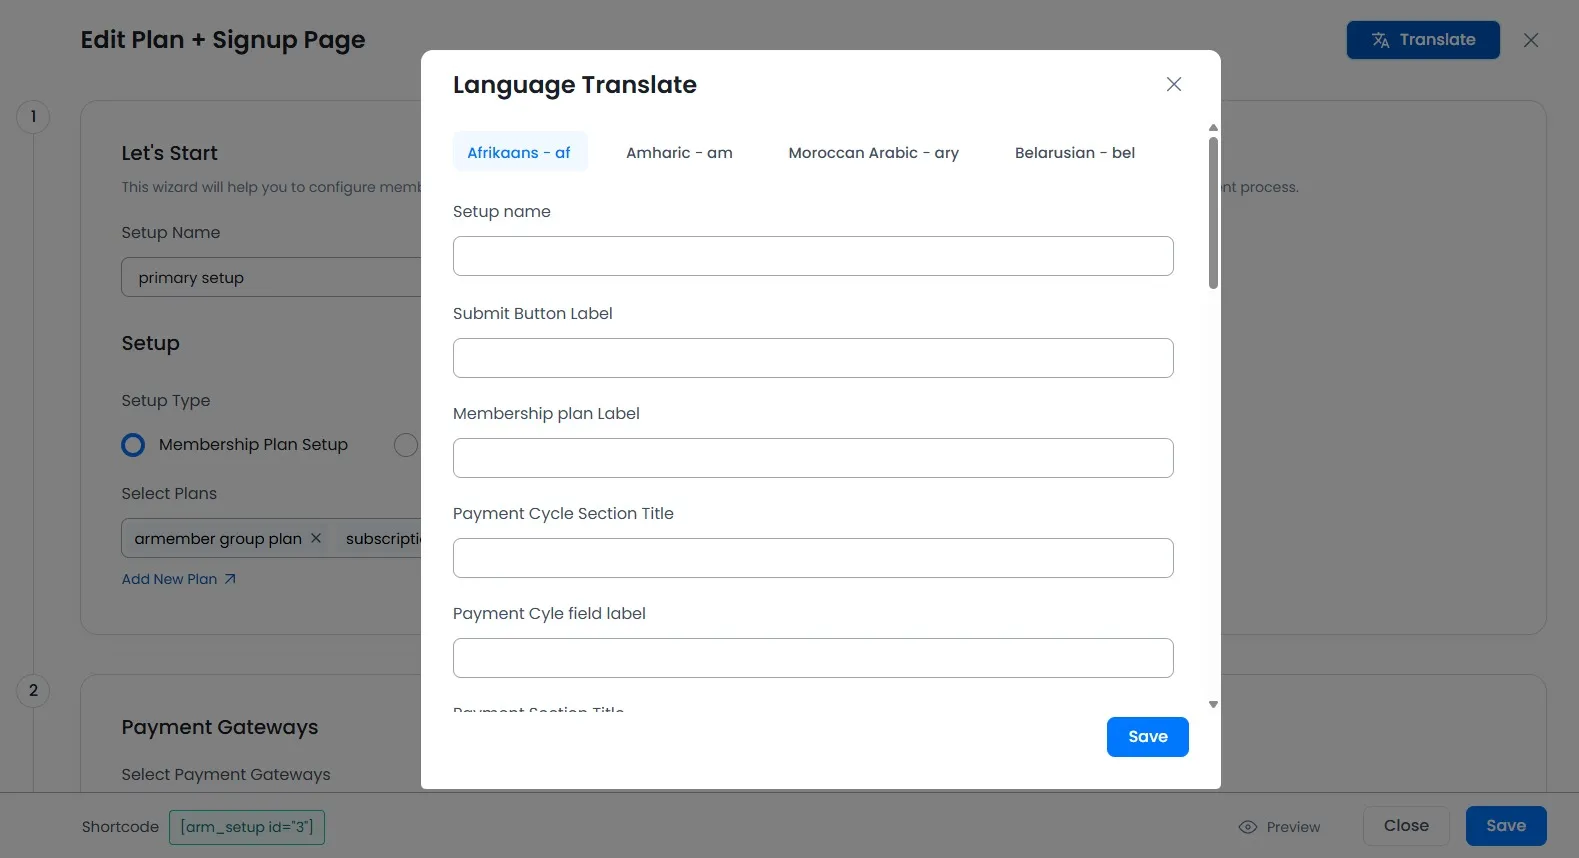The image size is (1579, 858).
Task: Close the Language Translate dialog
Action: click(x=1174, y=84)
